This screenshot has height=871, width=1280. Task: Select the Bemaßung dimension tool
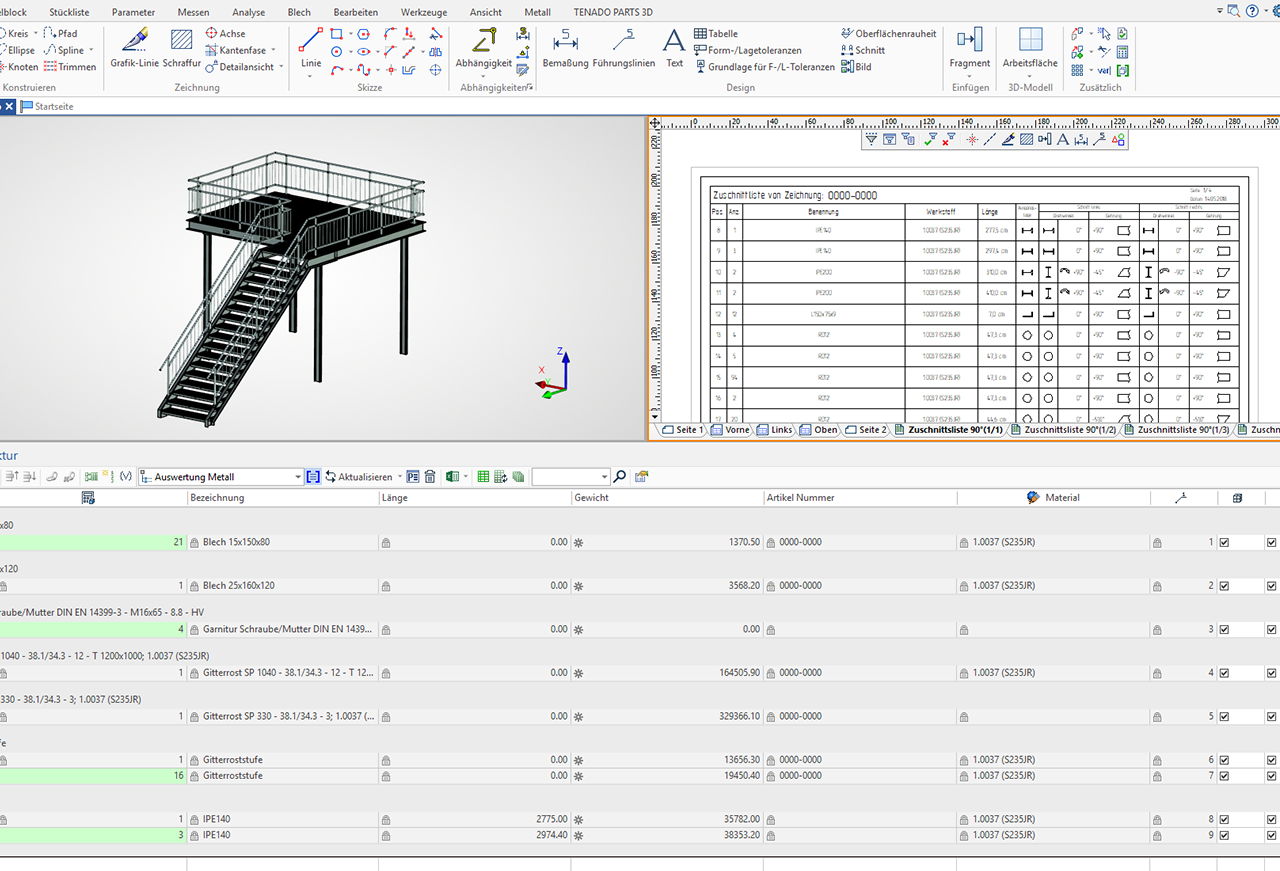tap(565, 48)
